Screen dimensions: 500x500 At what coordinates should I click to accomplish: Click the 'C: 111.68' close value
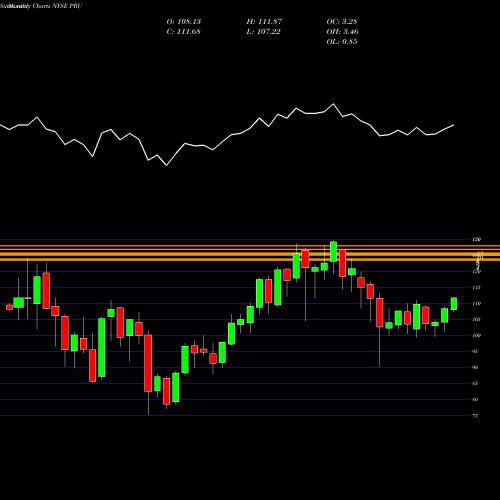tap(183, 32)
